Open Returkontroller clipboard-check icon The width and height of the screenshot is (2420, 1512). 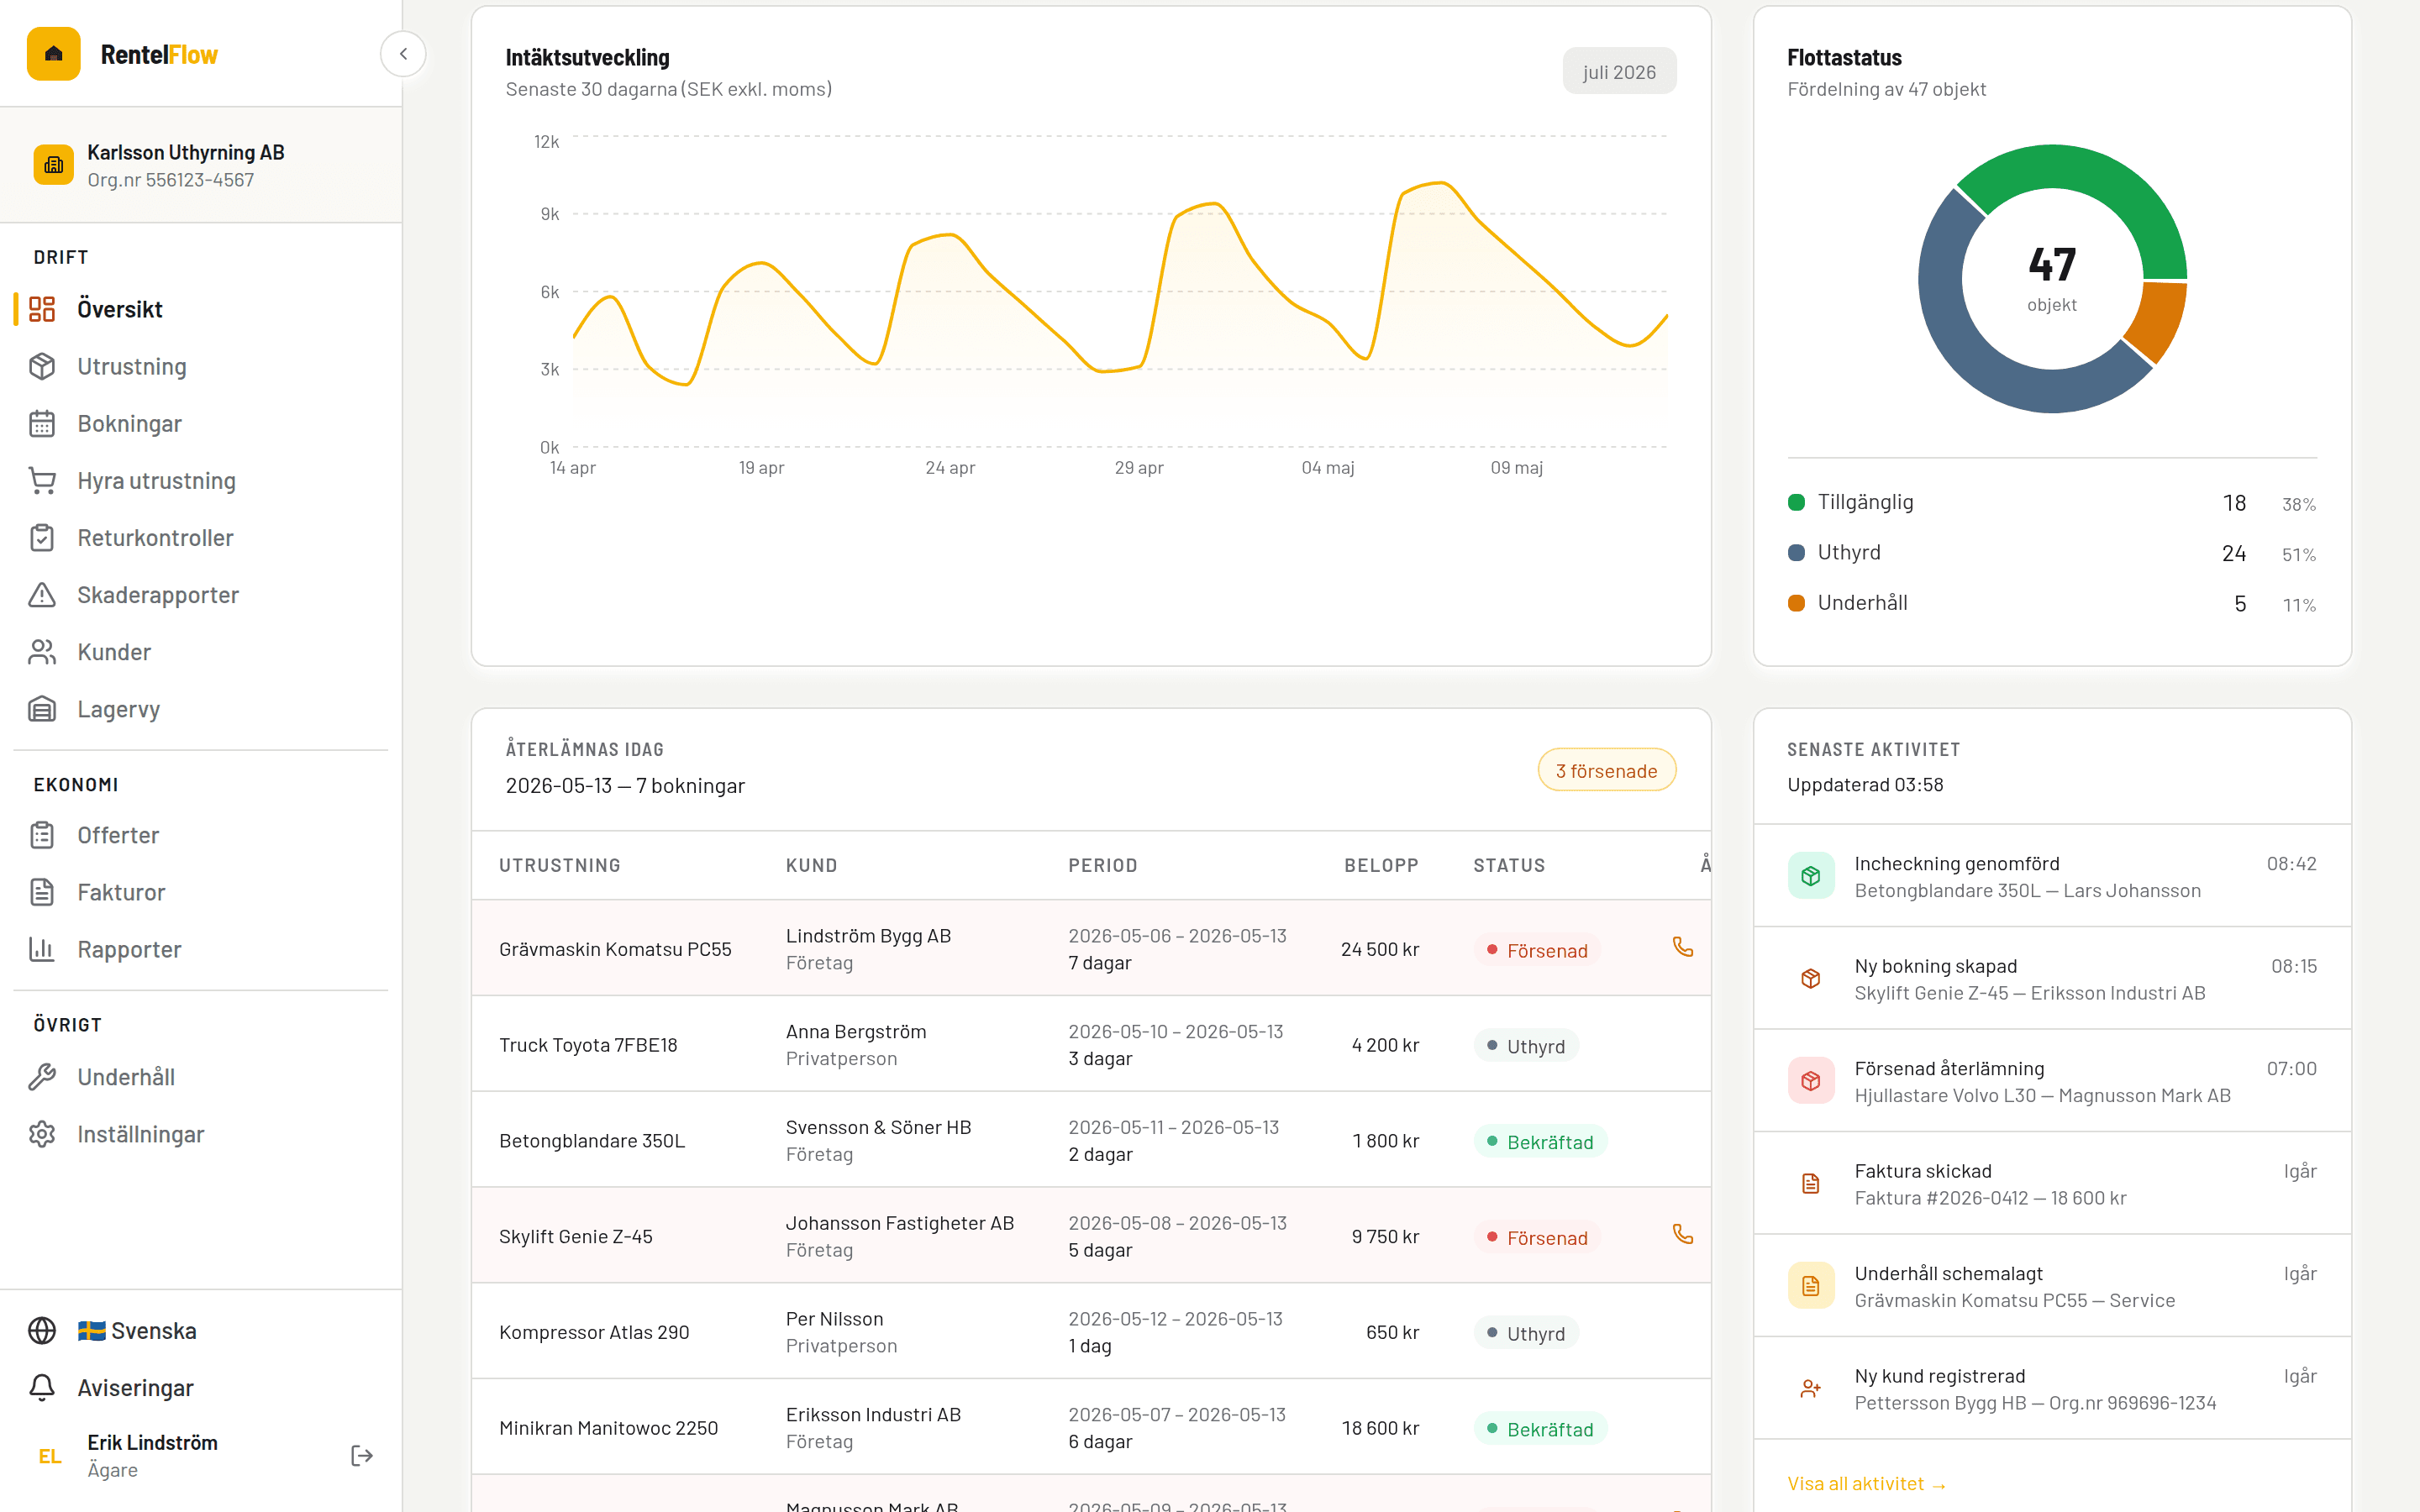click(x=42, y=537)
